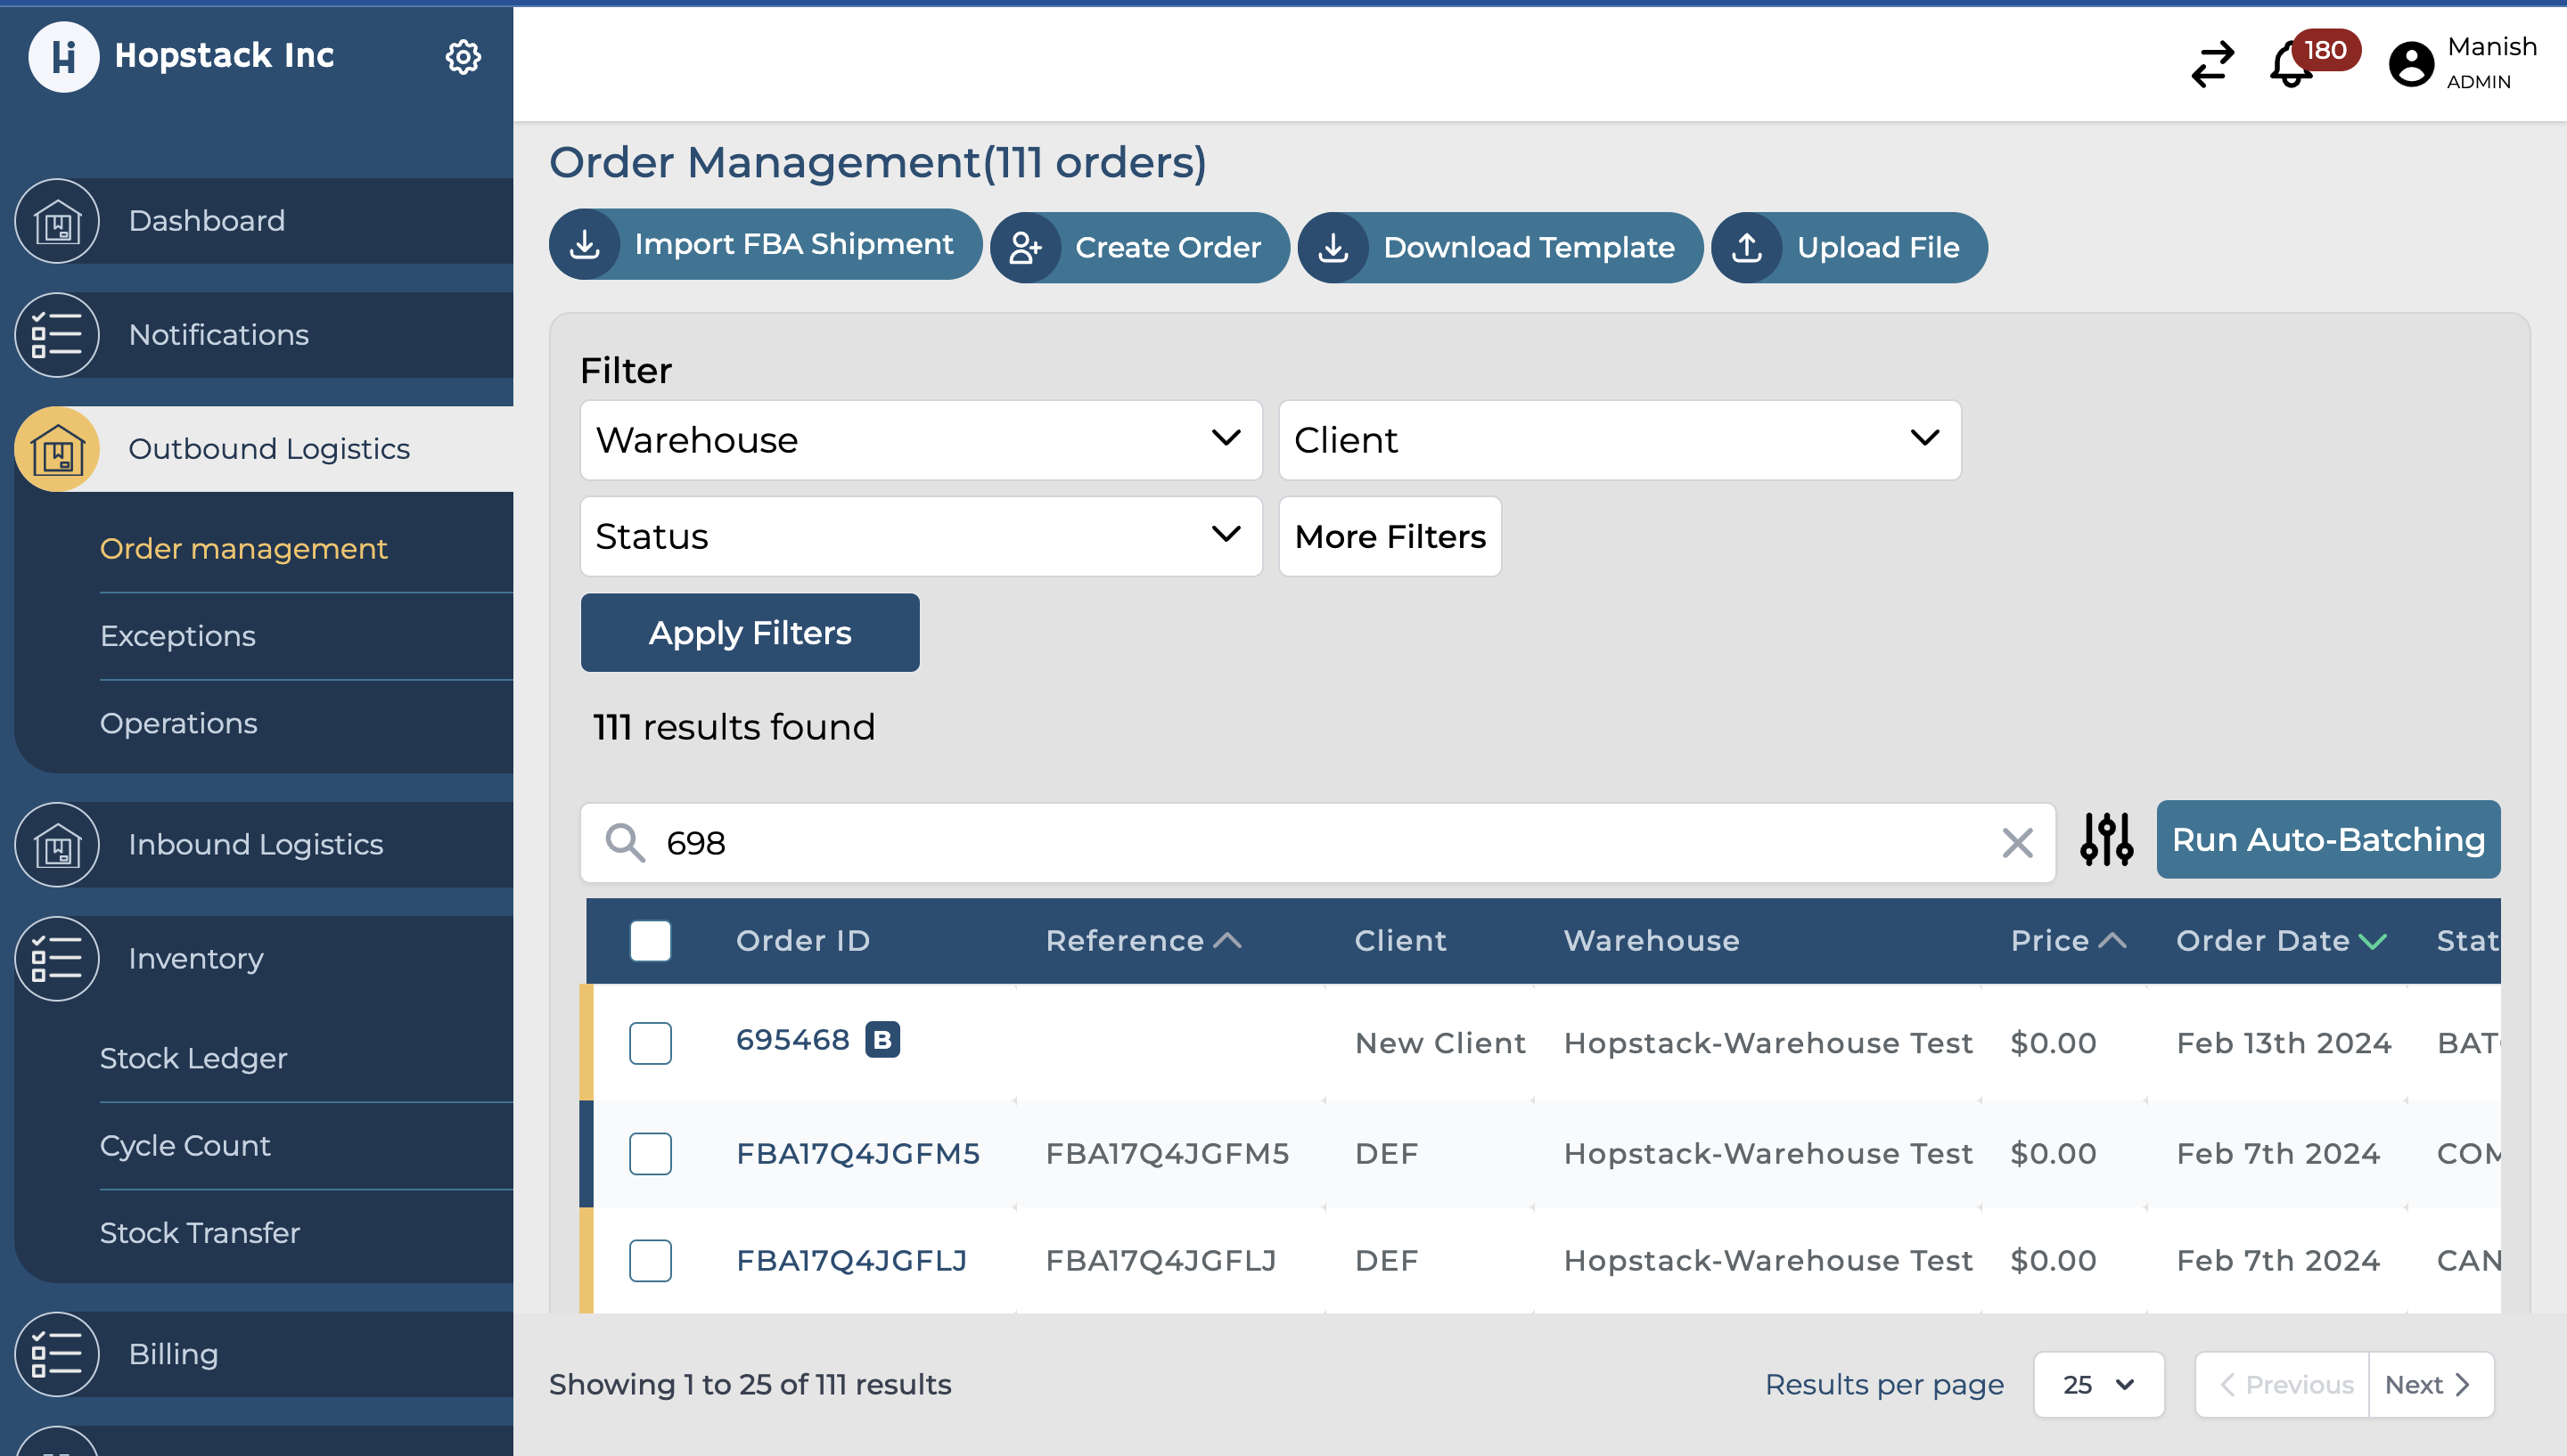Expand the Warehouse filter dropdown
Viewport: 2567px width, 1456px height.
pos(920,440)
